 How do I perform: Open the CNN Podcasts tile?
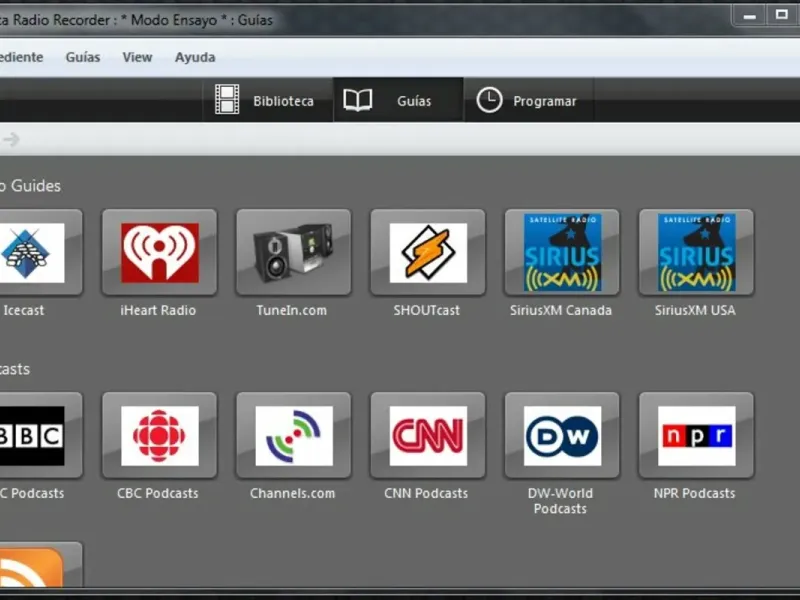(x=428, y=435)
